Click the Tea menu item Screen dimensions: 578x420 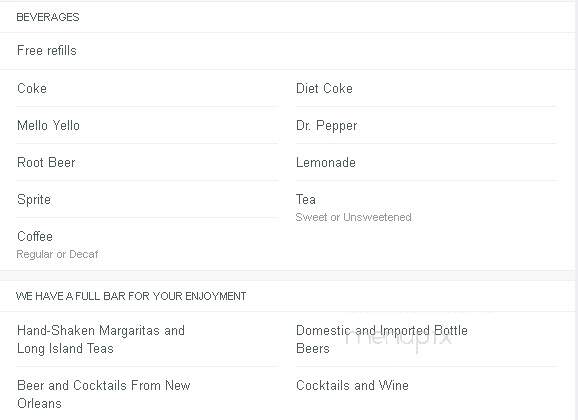[306, 199]
